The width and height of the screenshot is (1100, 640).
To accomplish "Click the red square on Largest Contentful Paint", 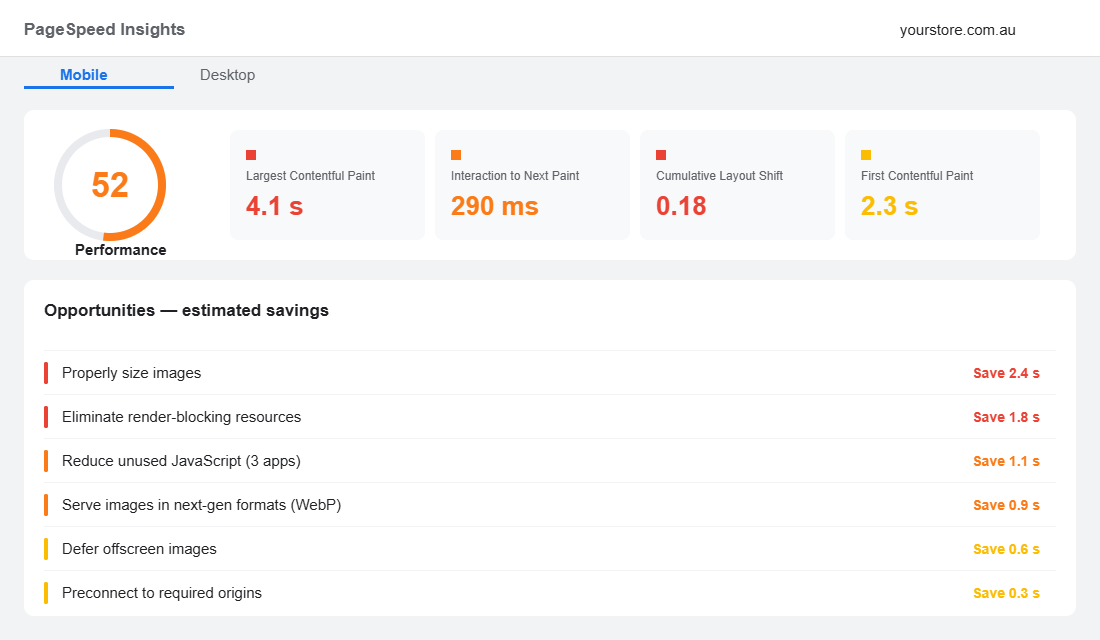I will (x=251, y=155).
